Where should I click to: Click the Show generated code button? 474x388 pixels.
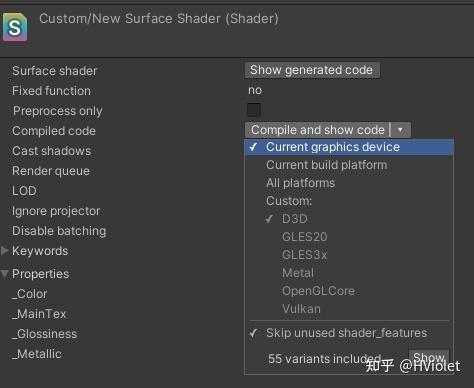[312, 70]
